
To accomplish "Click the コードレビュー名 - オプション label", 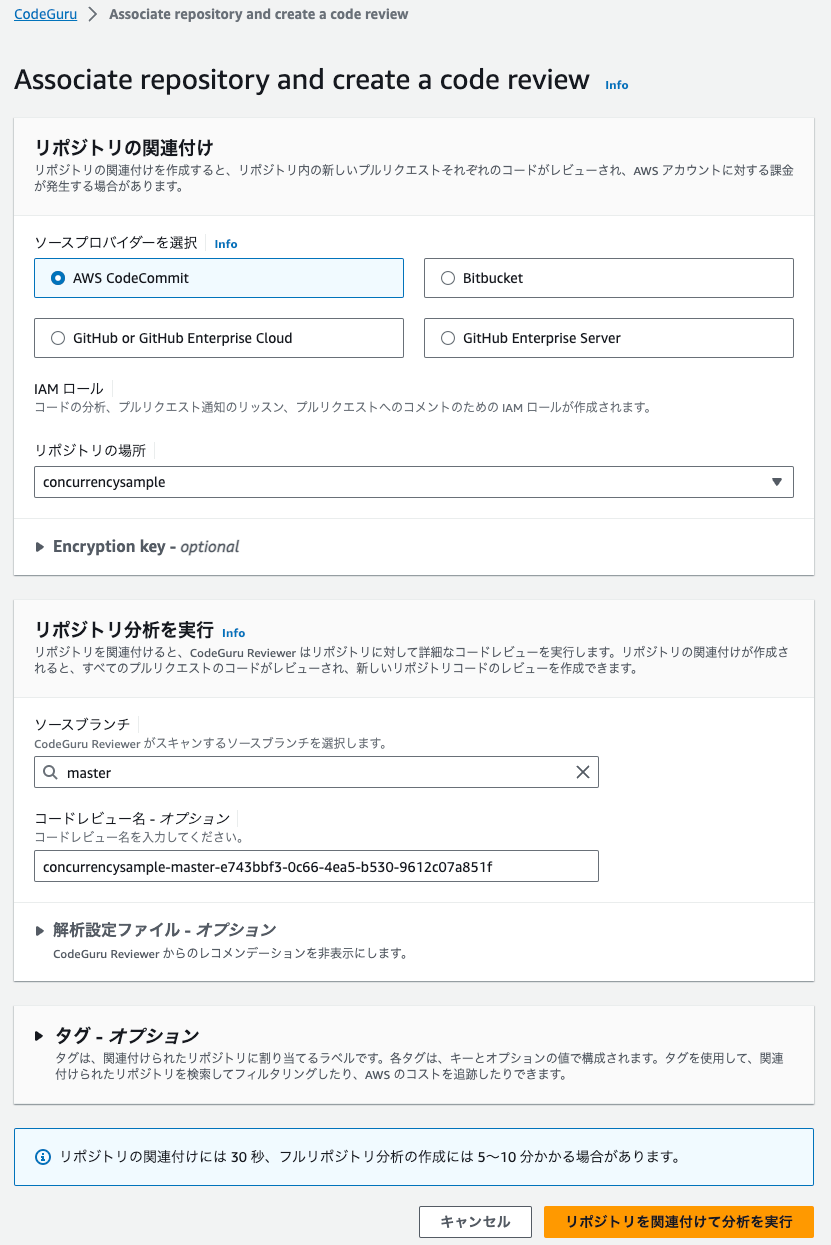I will tap(132, 818).
